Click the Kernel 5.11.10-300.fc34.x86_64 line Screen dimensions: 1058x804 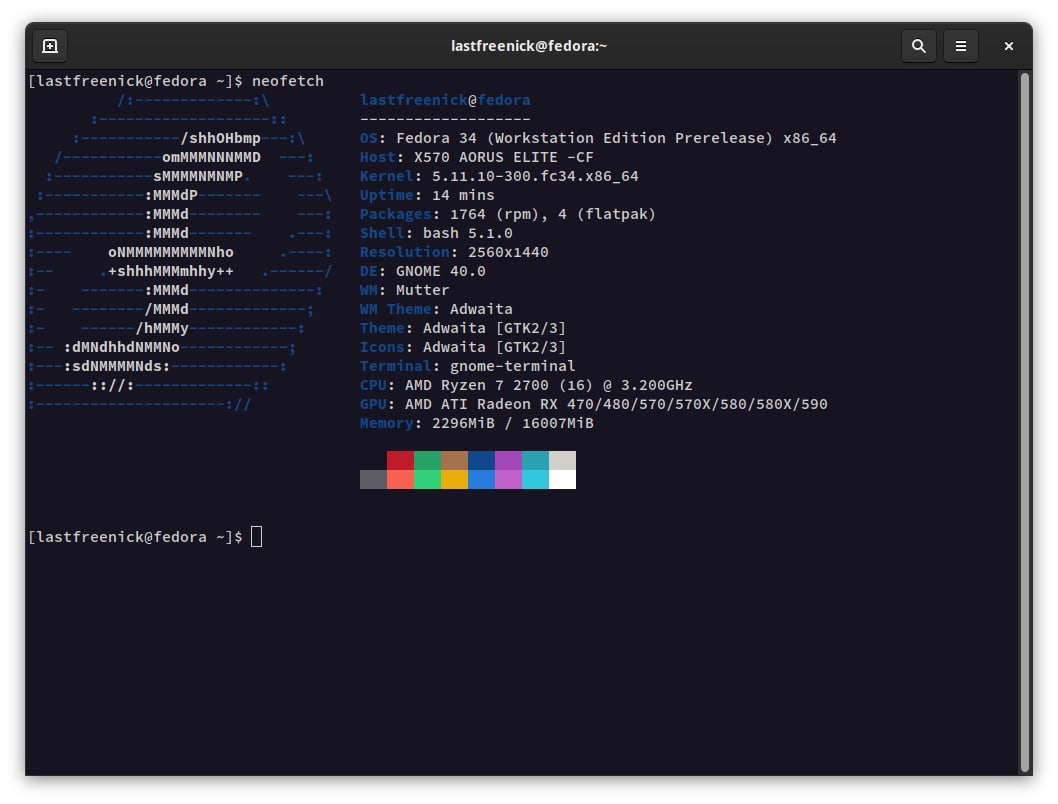(x=499, y=176)
